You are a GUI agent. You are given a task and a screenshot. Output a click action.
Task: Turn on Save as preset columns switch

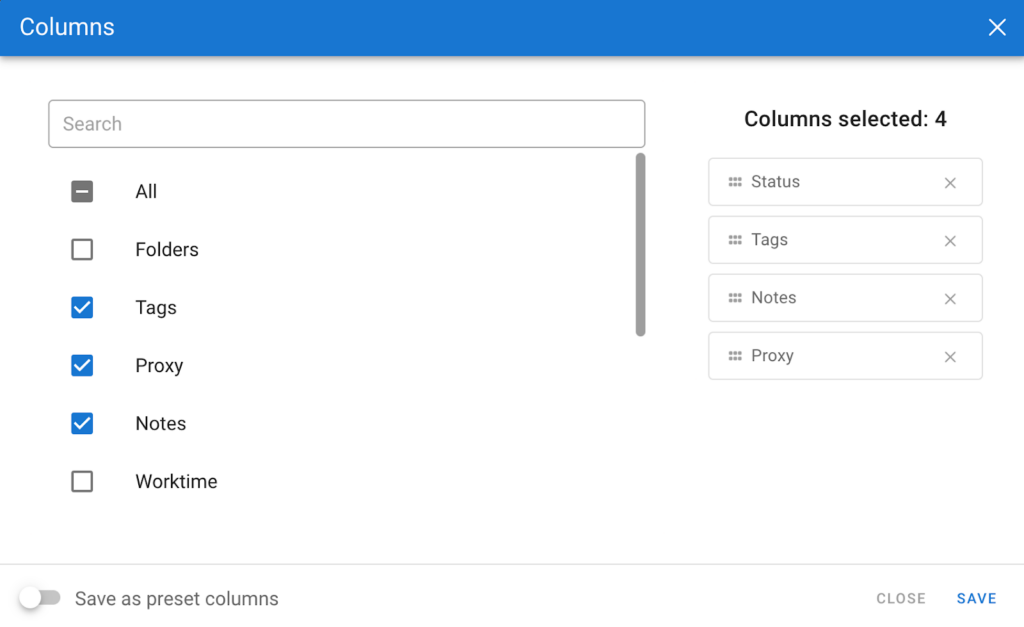(x=40, y=598)
